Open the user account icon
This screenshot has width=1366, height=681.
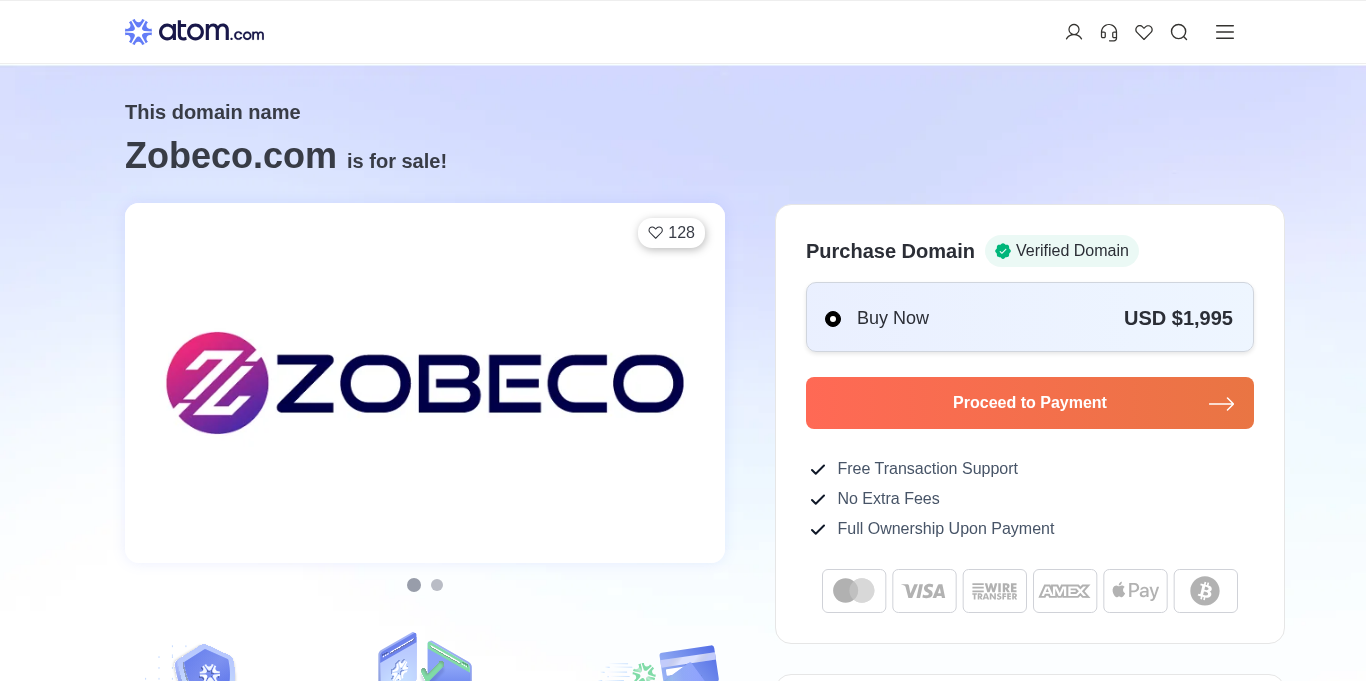coord(1074,32)
